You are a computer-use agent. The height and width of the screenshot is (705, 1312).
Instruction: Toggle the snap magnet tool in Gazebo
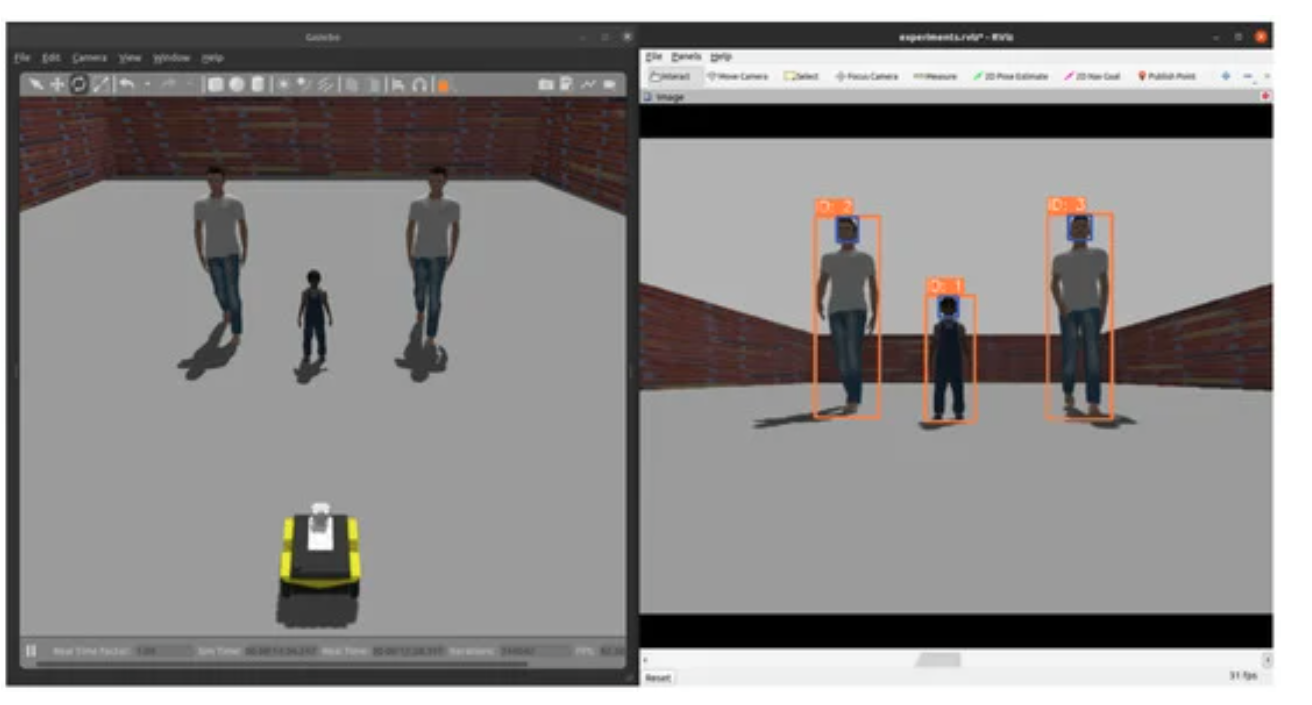[x=420, y=86]
